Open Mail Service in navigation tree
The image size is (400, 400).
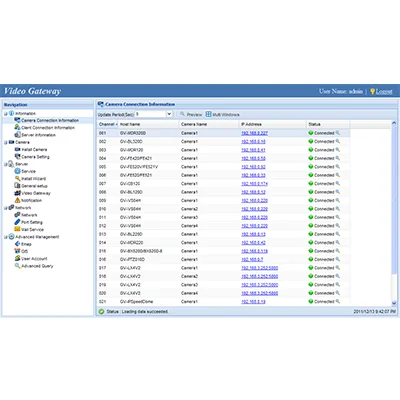coord(32,230)
